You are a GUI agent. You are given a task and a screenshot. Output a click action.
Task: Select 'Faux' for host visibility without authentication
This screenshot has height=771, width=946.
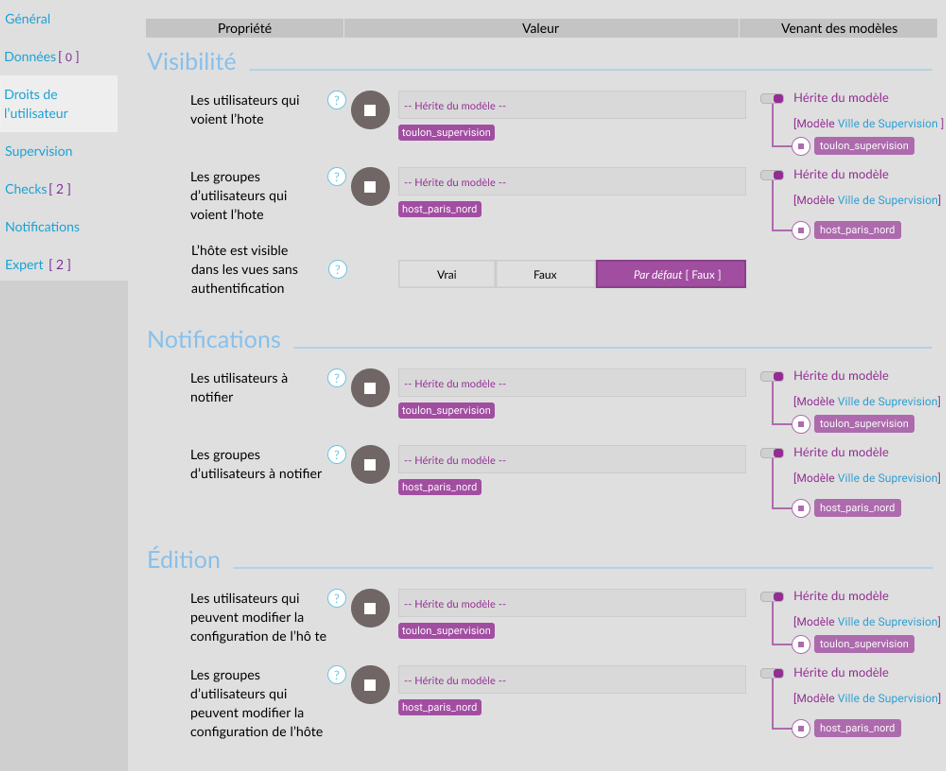[545, 274]
